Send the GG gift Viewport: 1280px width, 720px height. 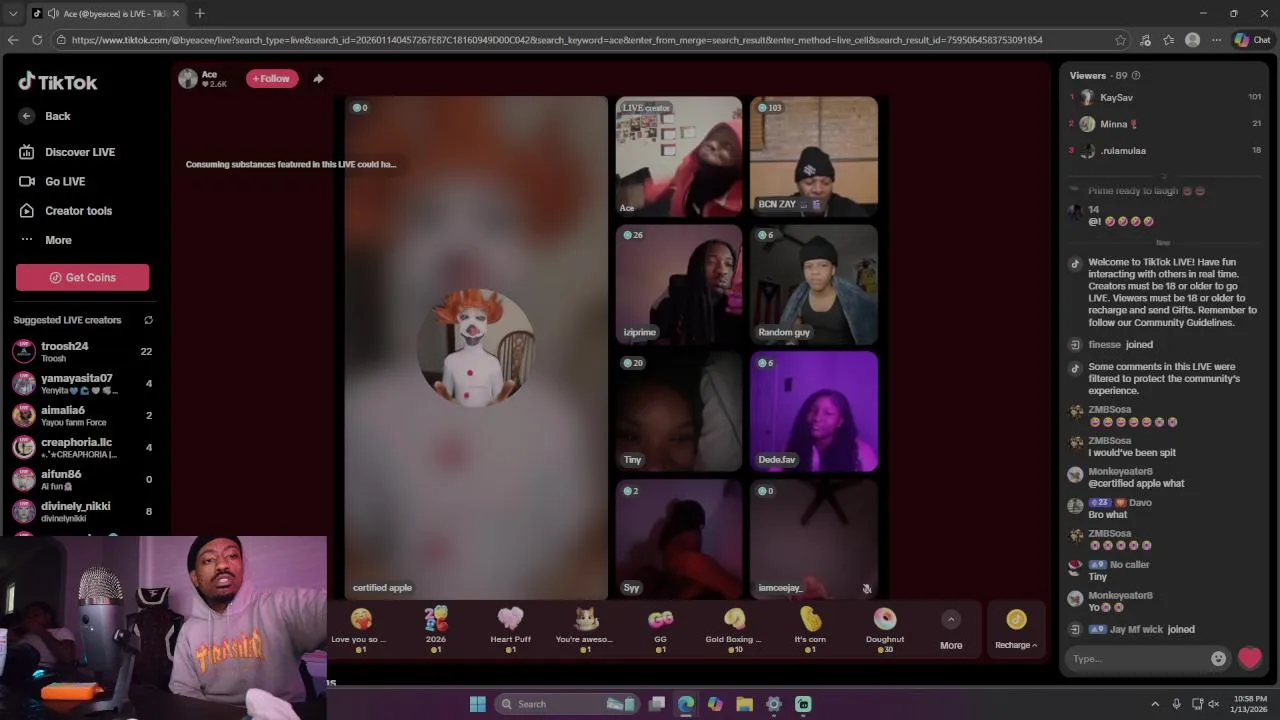point(660,630)
